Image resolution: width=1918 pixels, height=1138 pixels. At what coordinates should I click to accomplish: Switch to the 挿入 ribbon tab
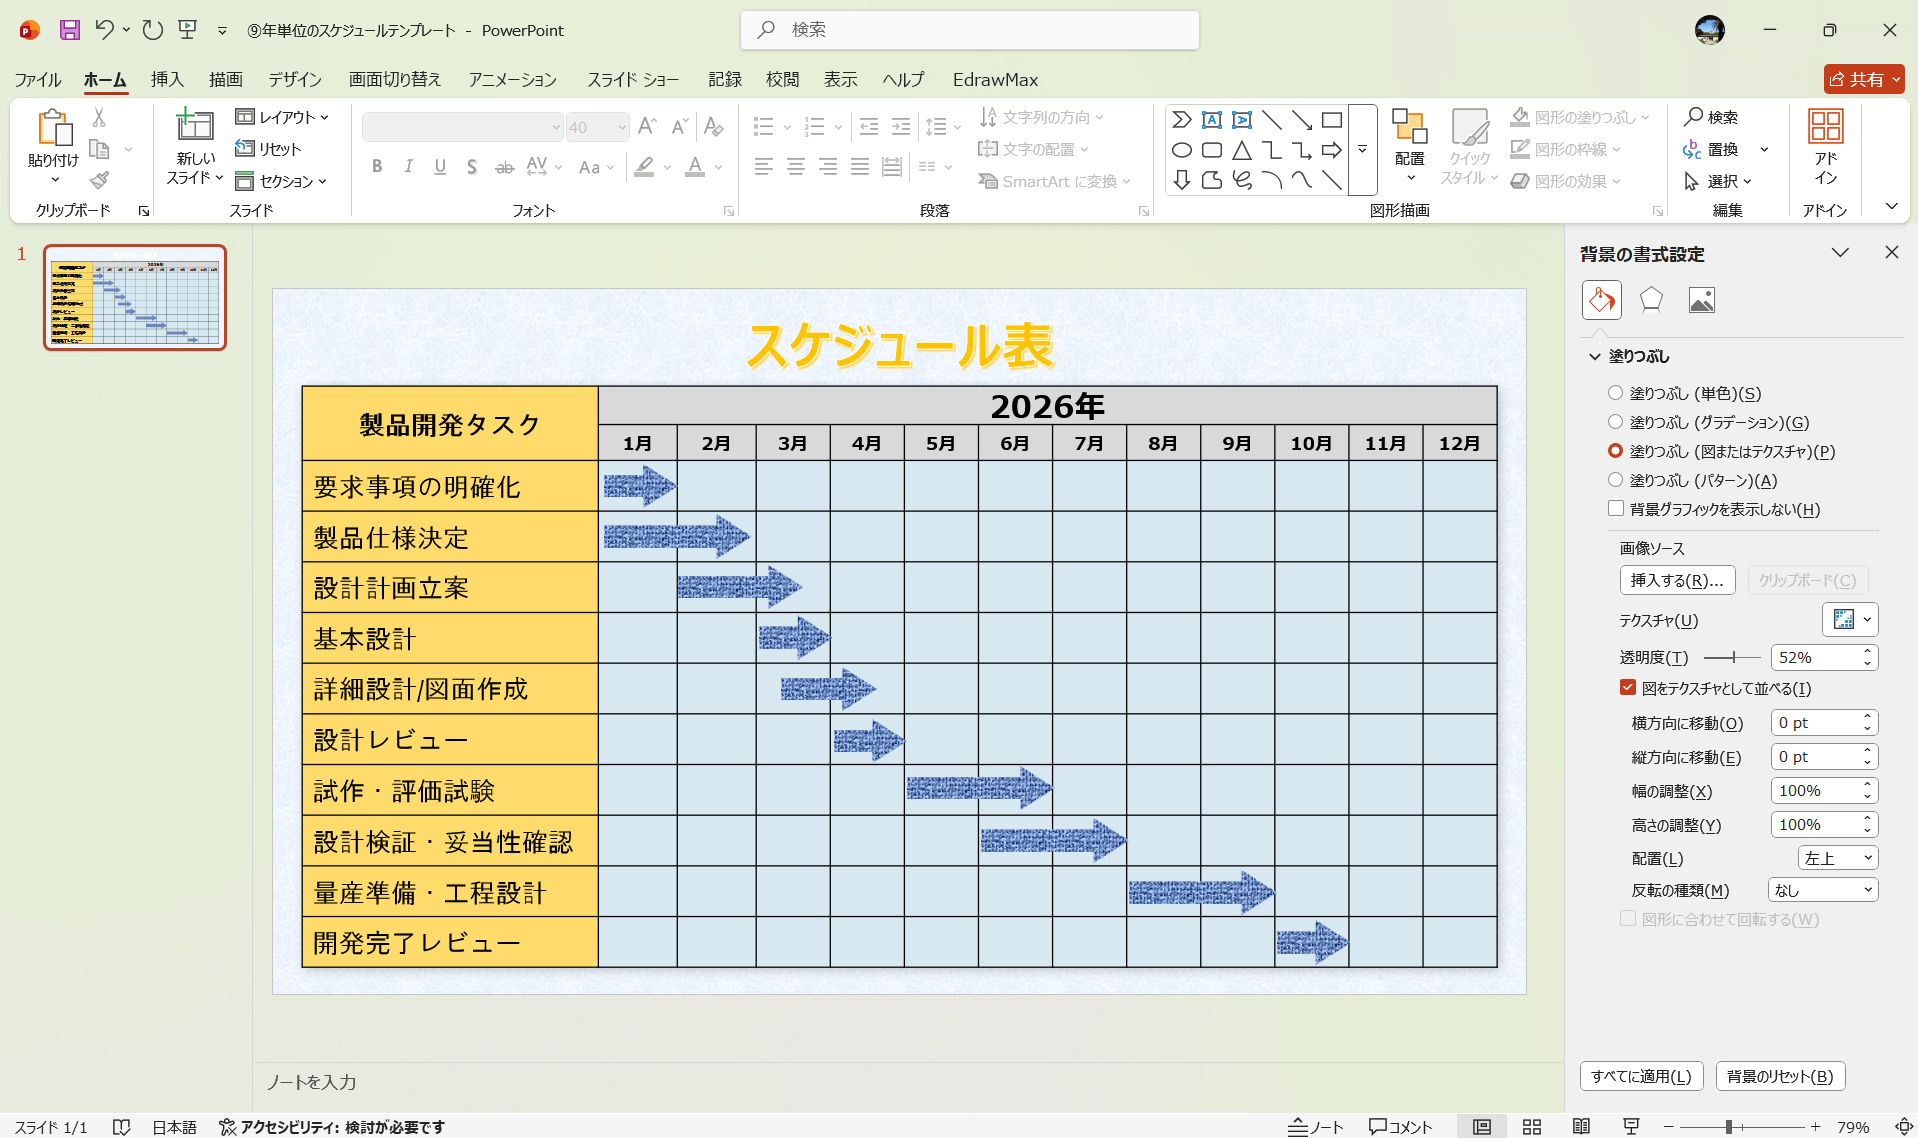pos(167,80)
